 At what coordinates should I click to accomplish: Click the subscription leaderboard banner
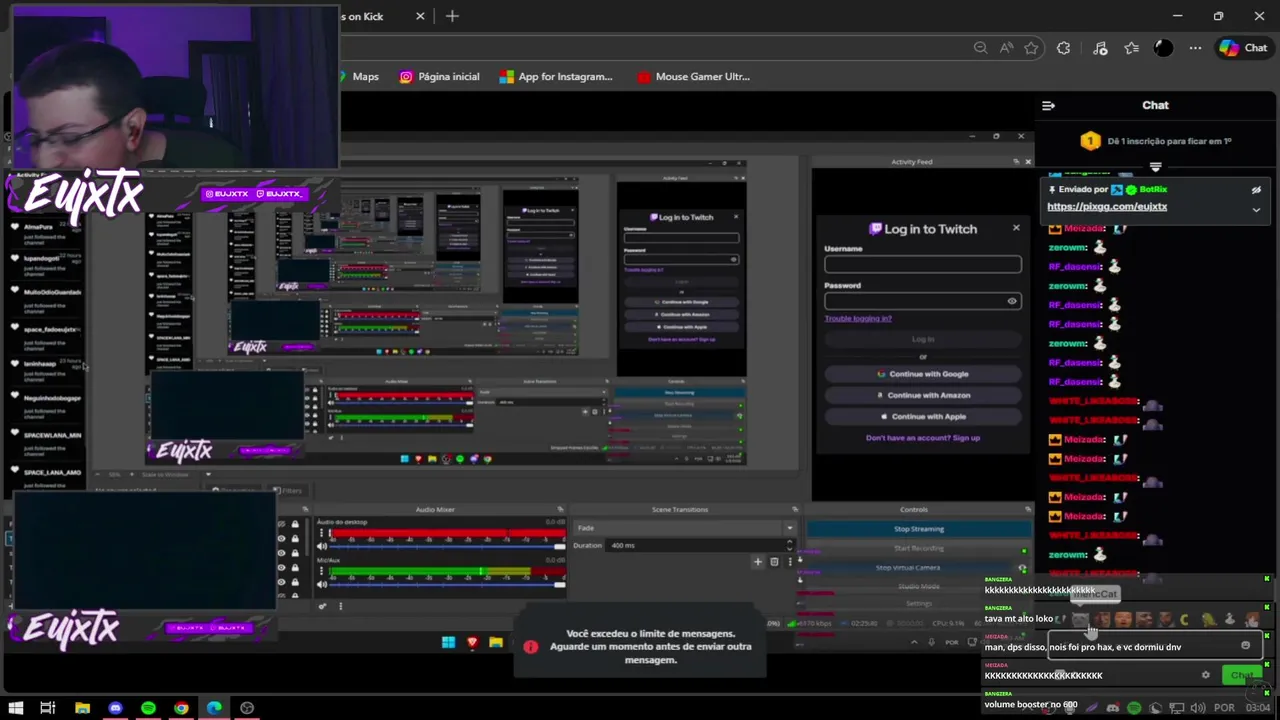point(1155,141)
